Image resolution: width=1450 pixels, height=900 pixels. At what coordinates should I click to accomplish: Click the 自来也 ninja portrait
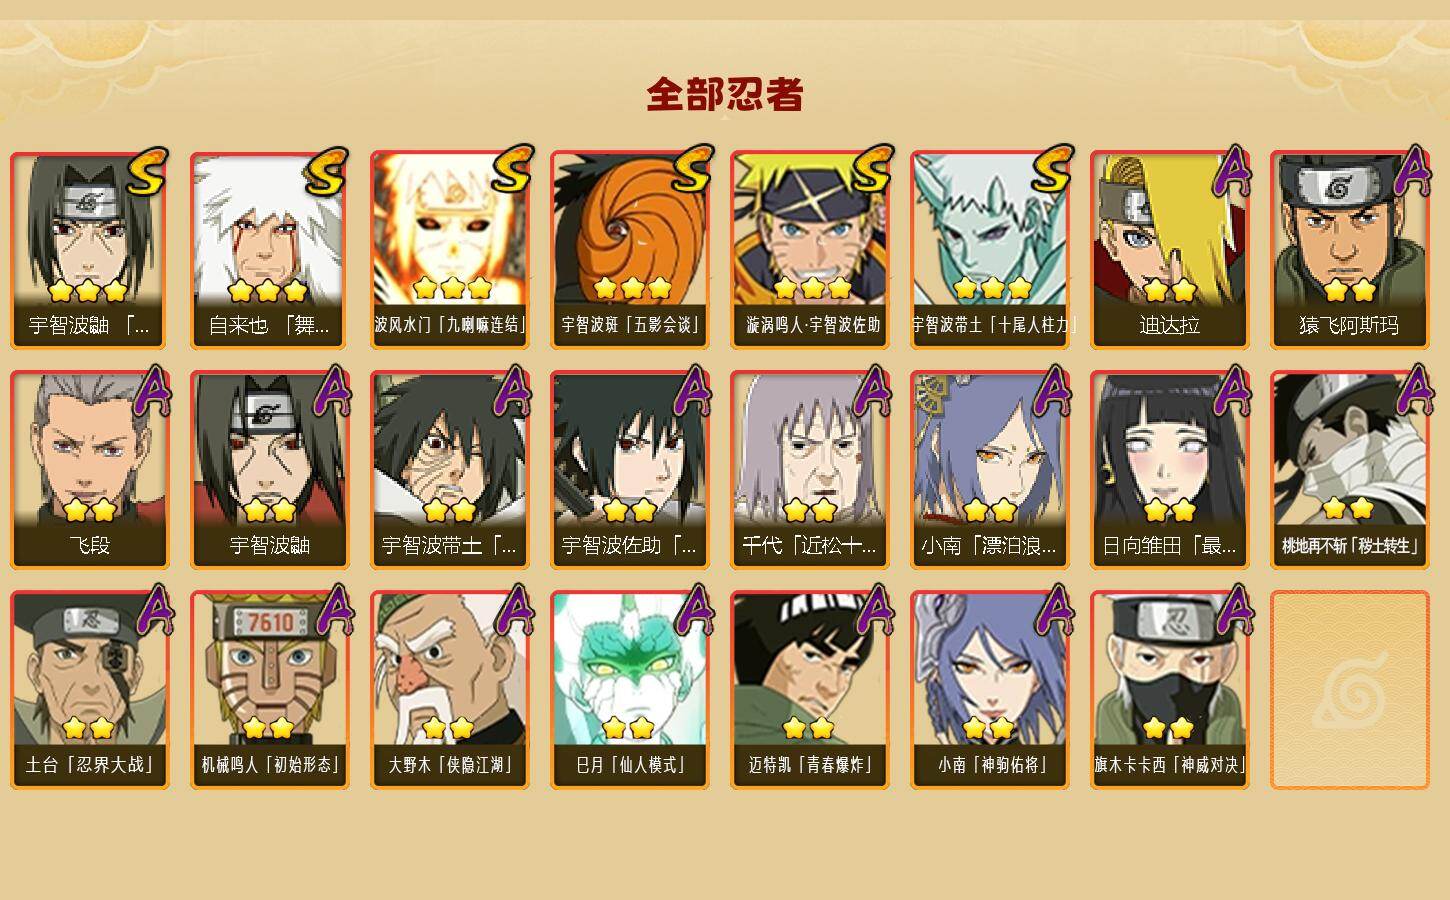click(x=269, y=250)
